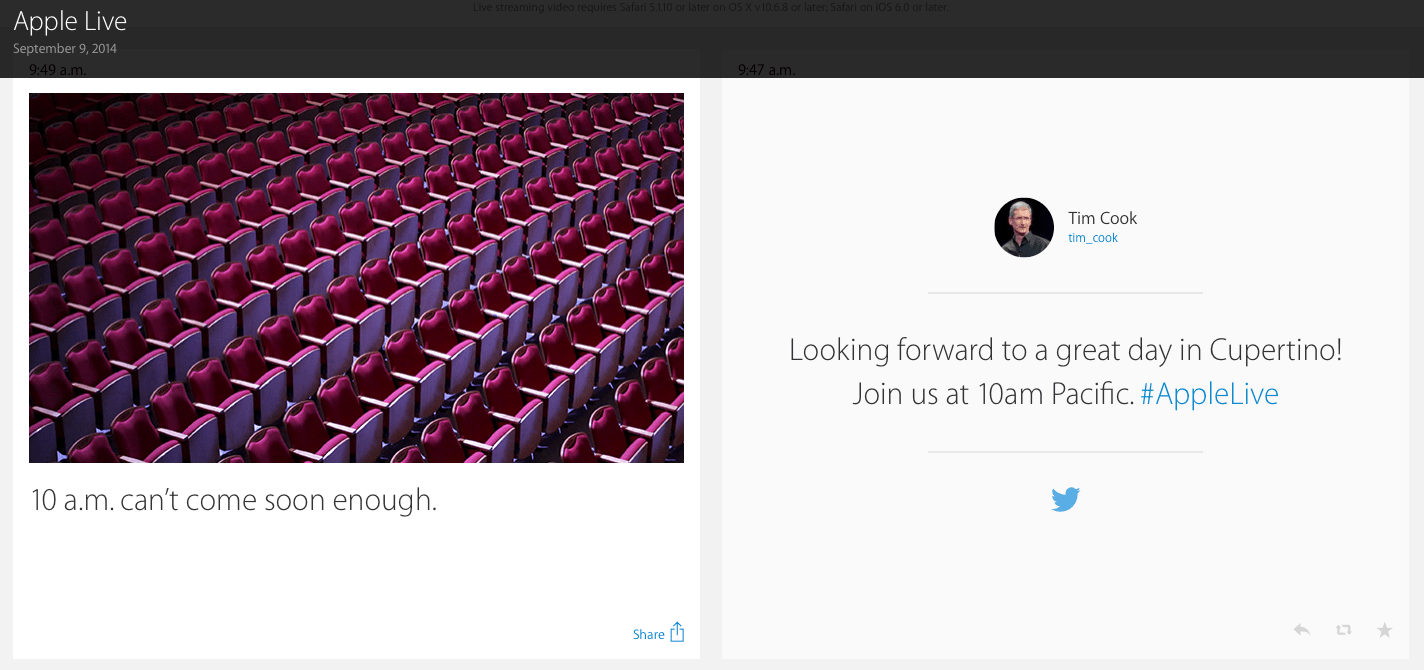1424x670 pixels.
Task: Click 'Looking forward to a great day' tweet text
Action: (1065, 371)
